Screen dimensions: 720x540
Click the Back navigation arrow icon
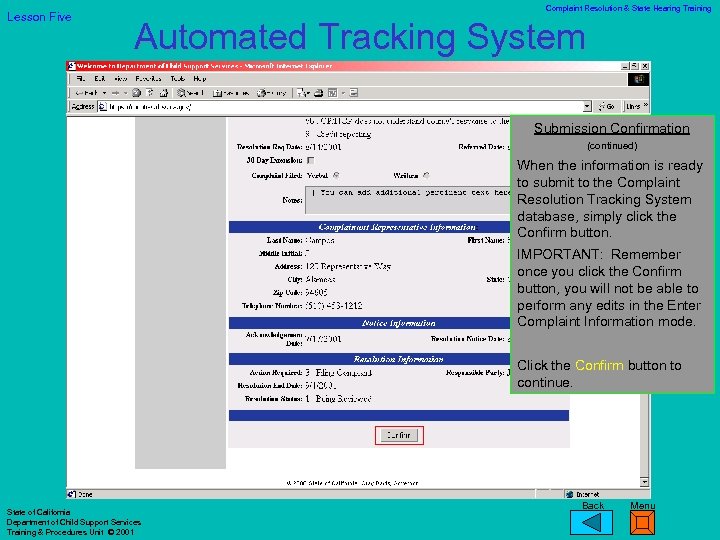(x=591, y=523)
